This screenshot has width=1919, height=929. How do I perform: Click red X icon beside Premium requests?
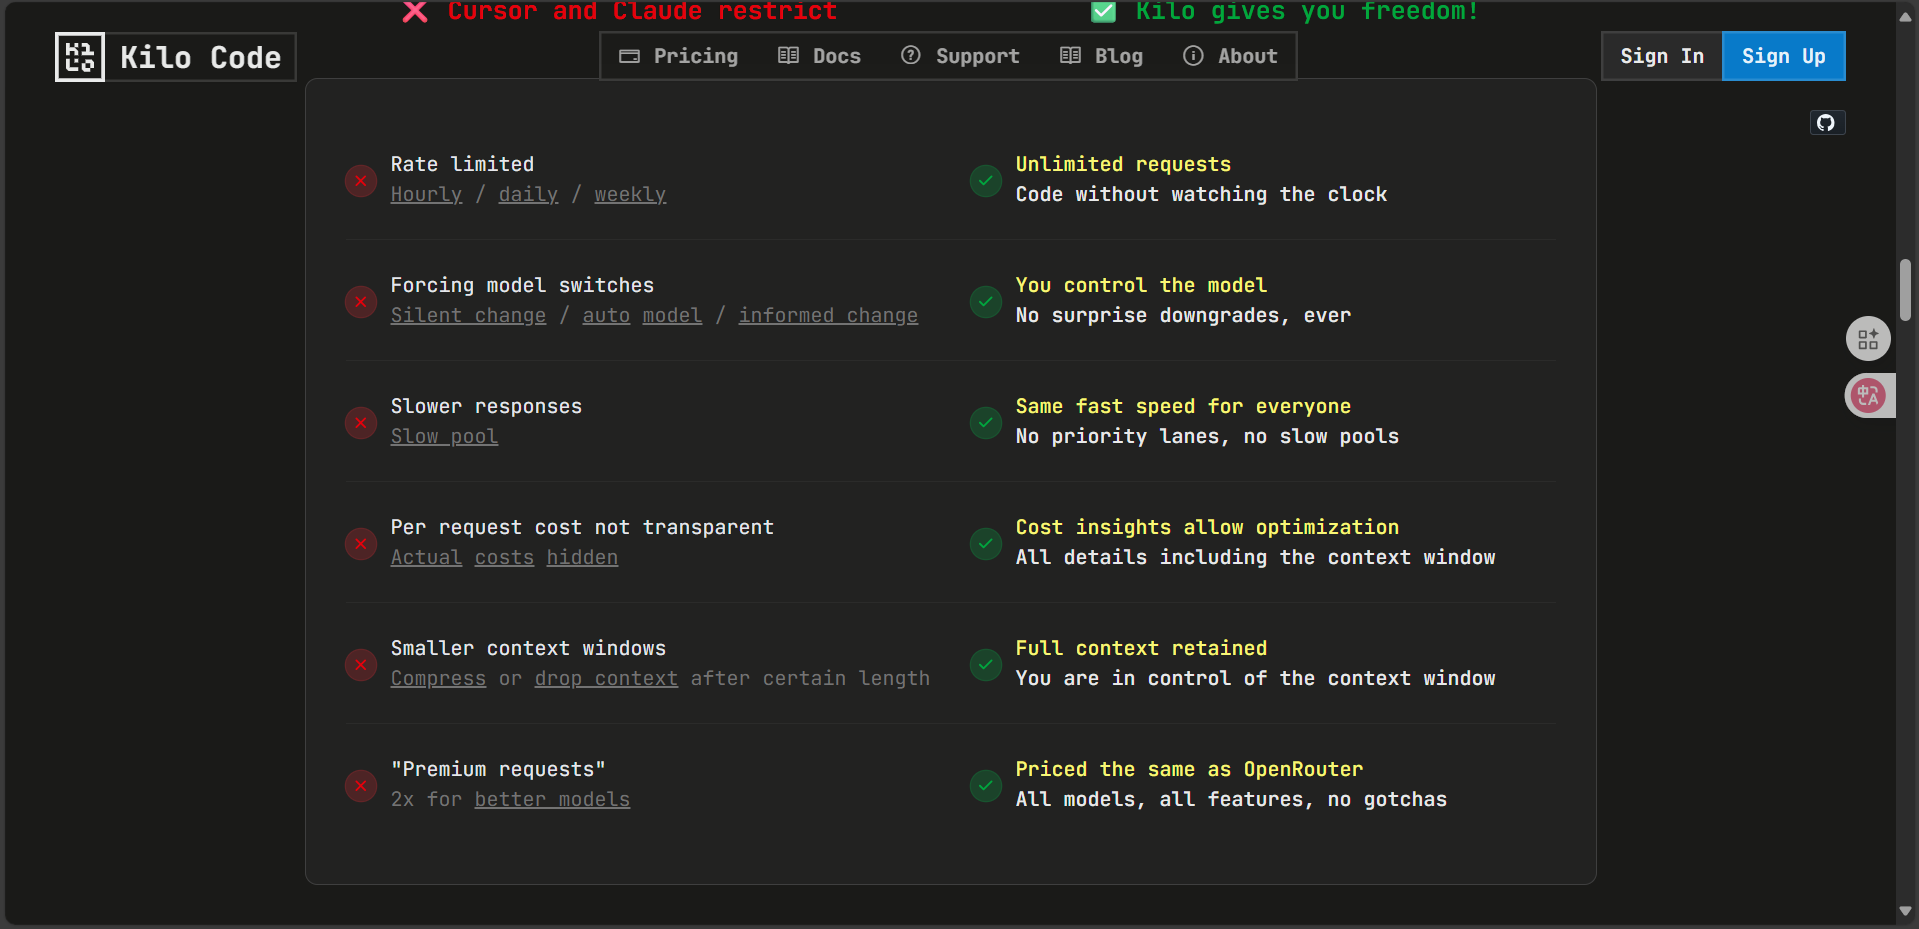click(x=360, y=786)
